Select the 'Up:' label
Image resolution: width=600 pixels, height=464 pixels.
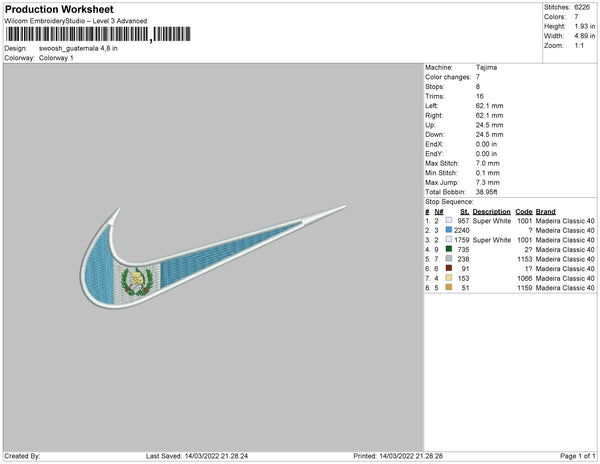[430, 125]
